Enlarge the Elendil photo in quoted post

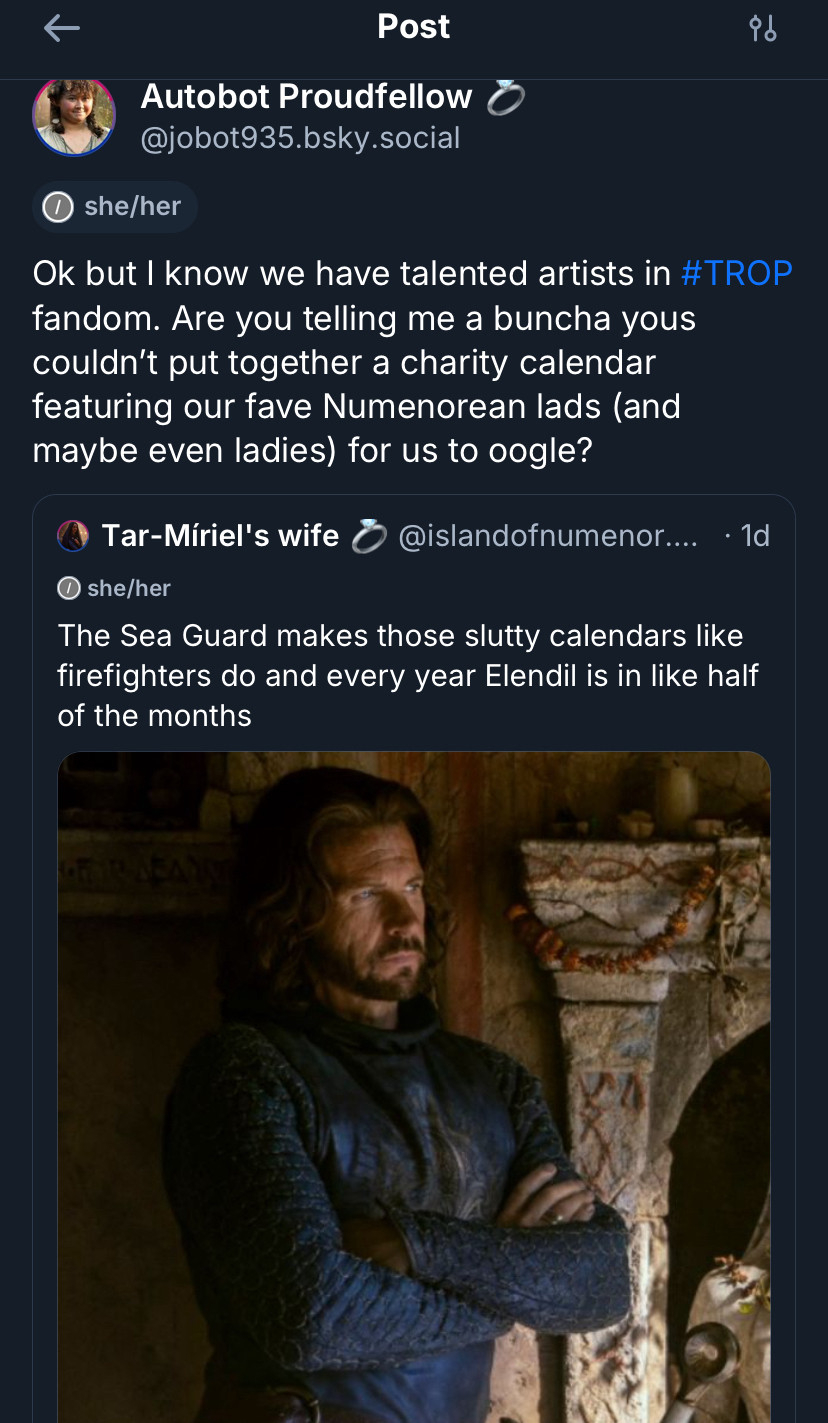[414, 1080]
